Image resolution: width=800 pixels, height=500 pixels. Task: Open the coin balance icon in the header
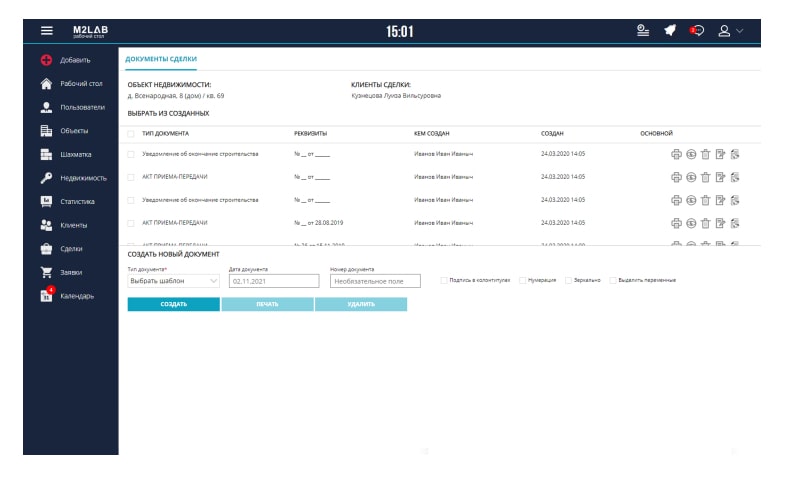[643, 31]
